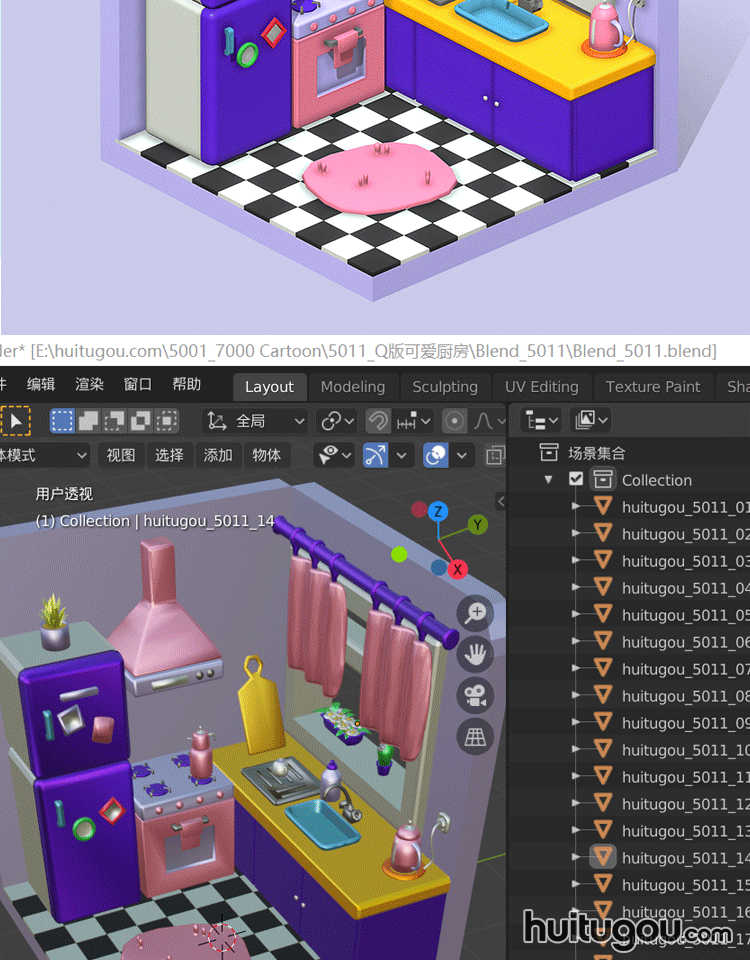This screenshot has height=960, width=750.
Task: Click the new selection box mode icon
Action: coord(62,421)
